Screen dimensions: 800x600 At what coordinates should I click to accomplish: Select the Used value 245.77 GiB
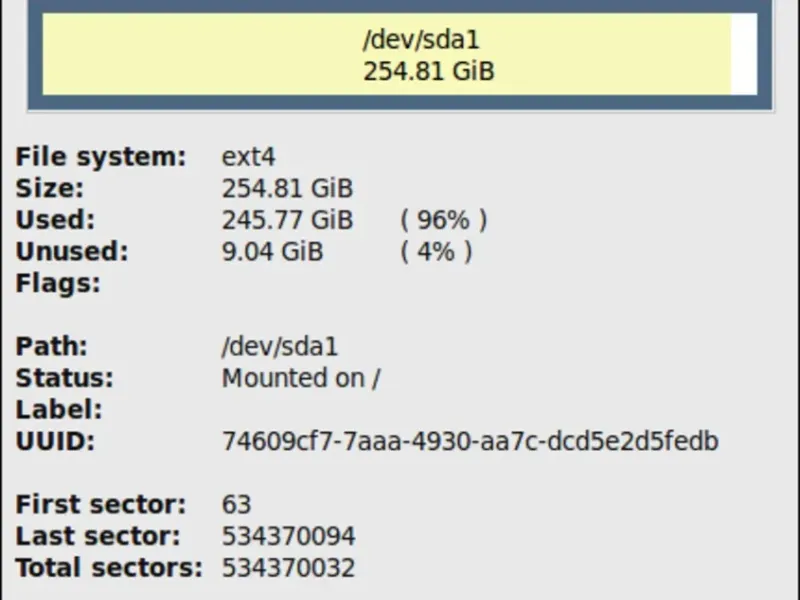(287, 220)
